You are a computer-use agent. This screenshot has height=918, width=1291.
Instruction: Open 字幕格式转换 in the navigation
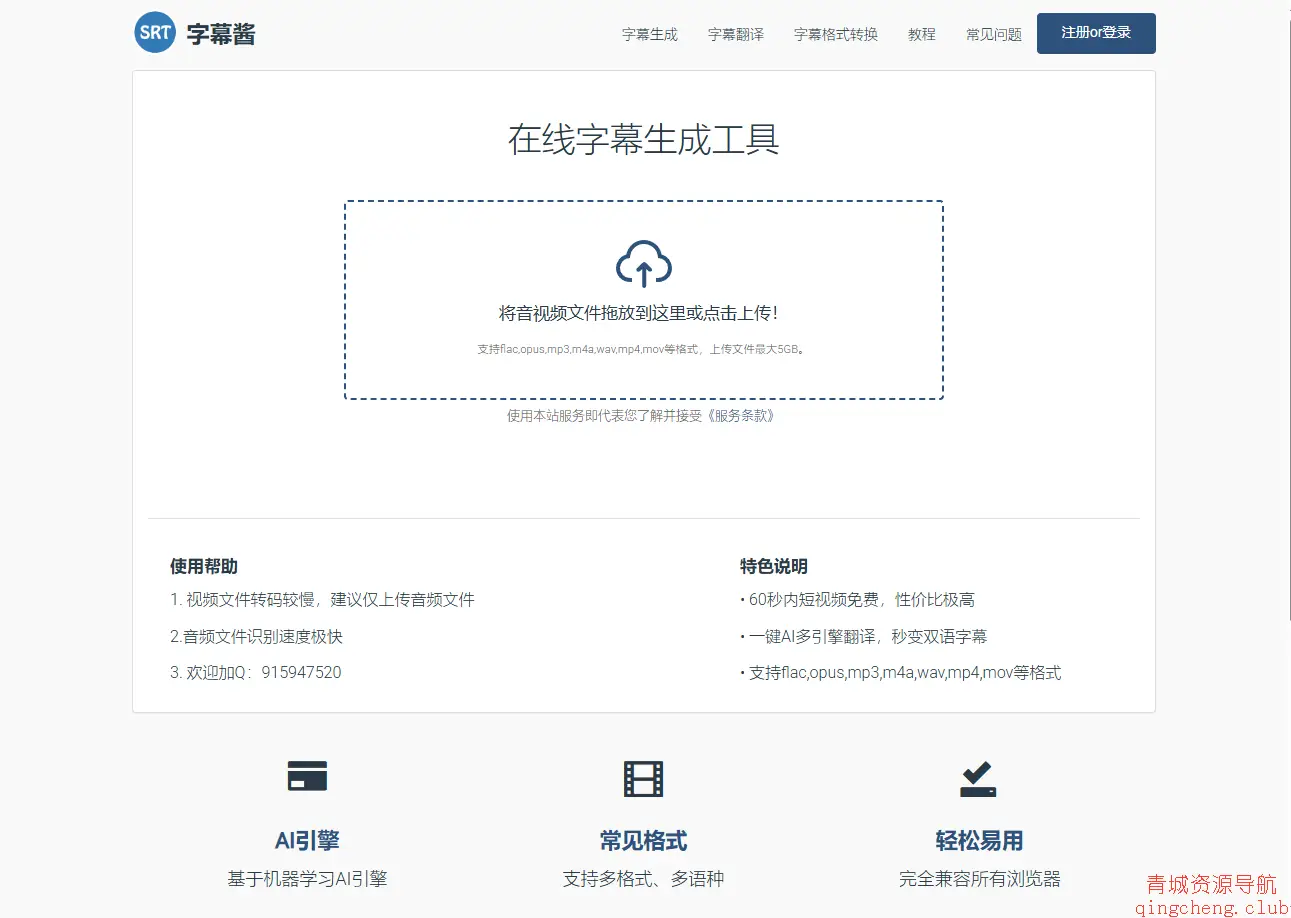835,34
